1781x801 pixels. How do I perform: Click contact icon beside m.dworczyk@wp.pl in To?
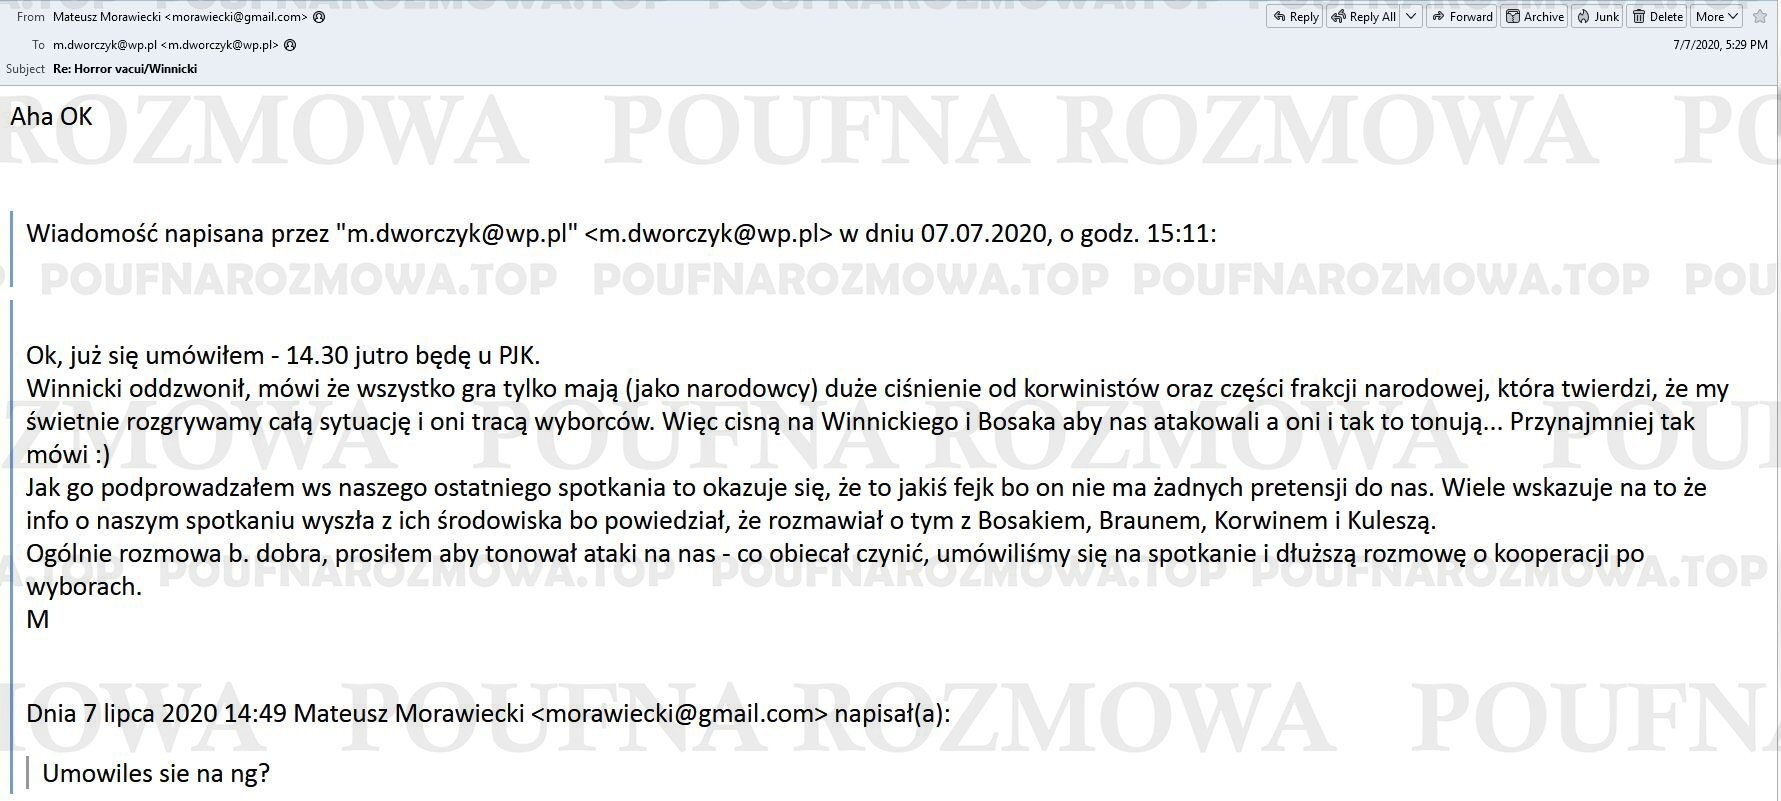(x=290, y=45)
